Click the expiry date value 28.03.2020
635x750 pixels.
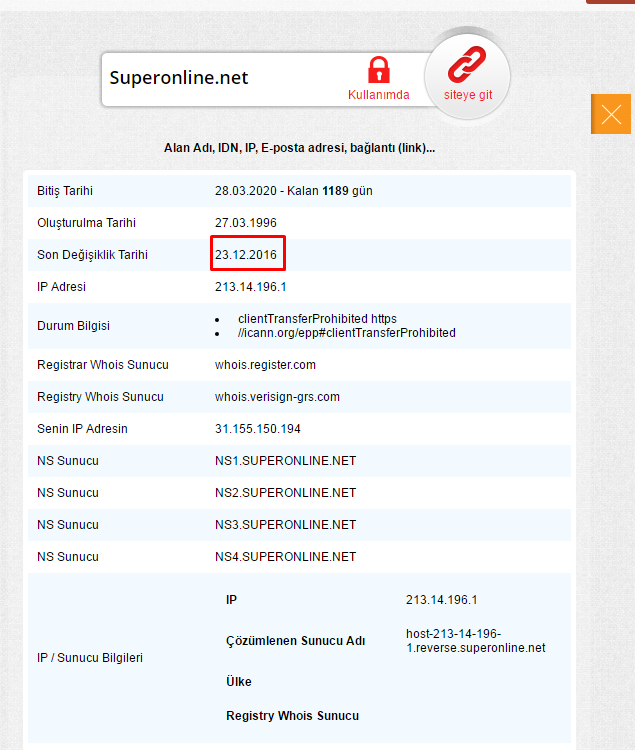246,191
